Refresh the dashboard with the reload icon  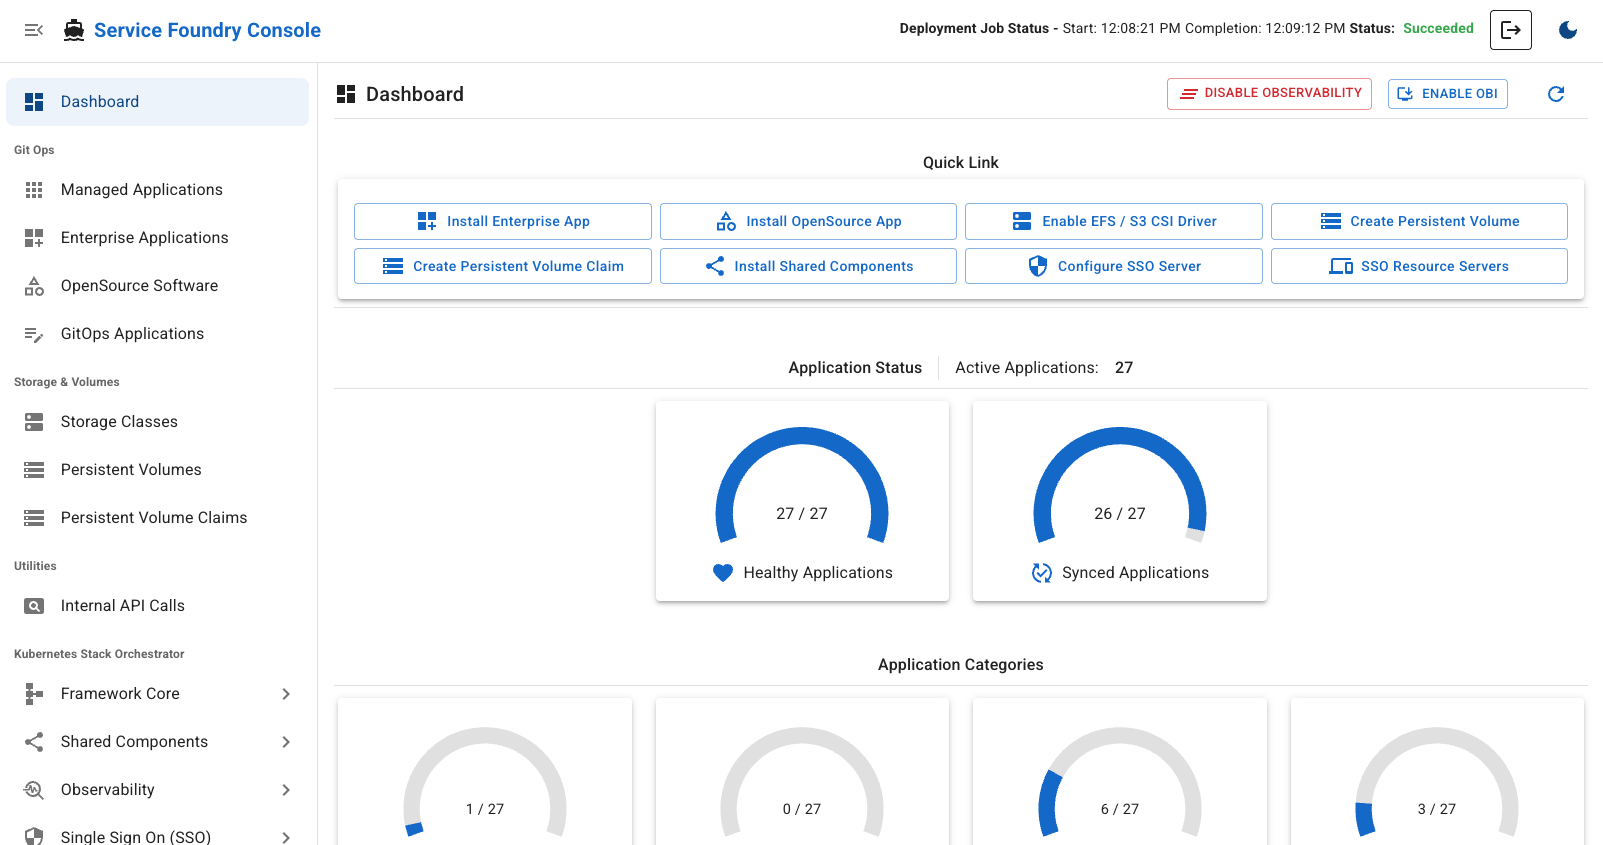point(1555,94)
